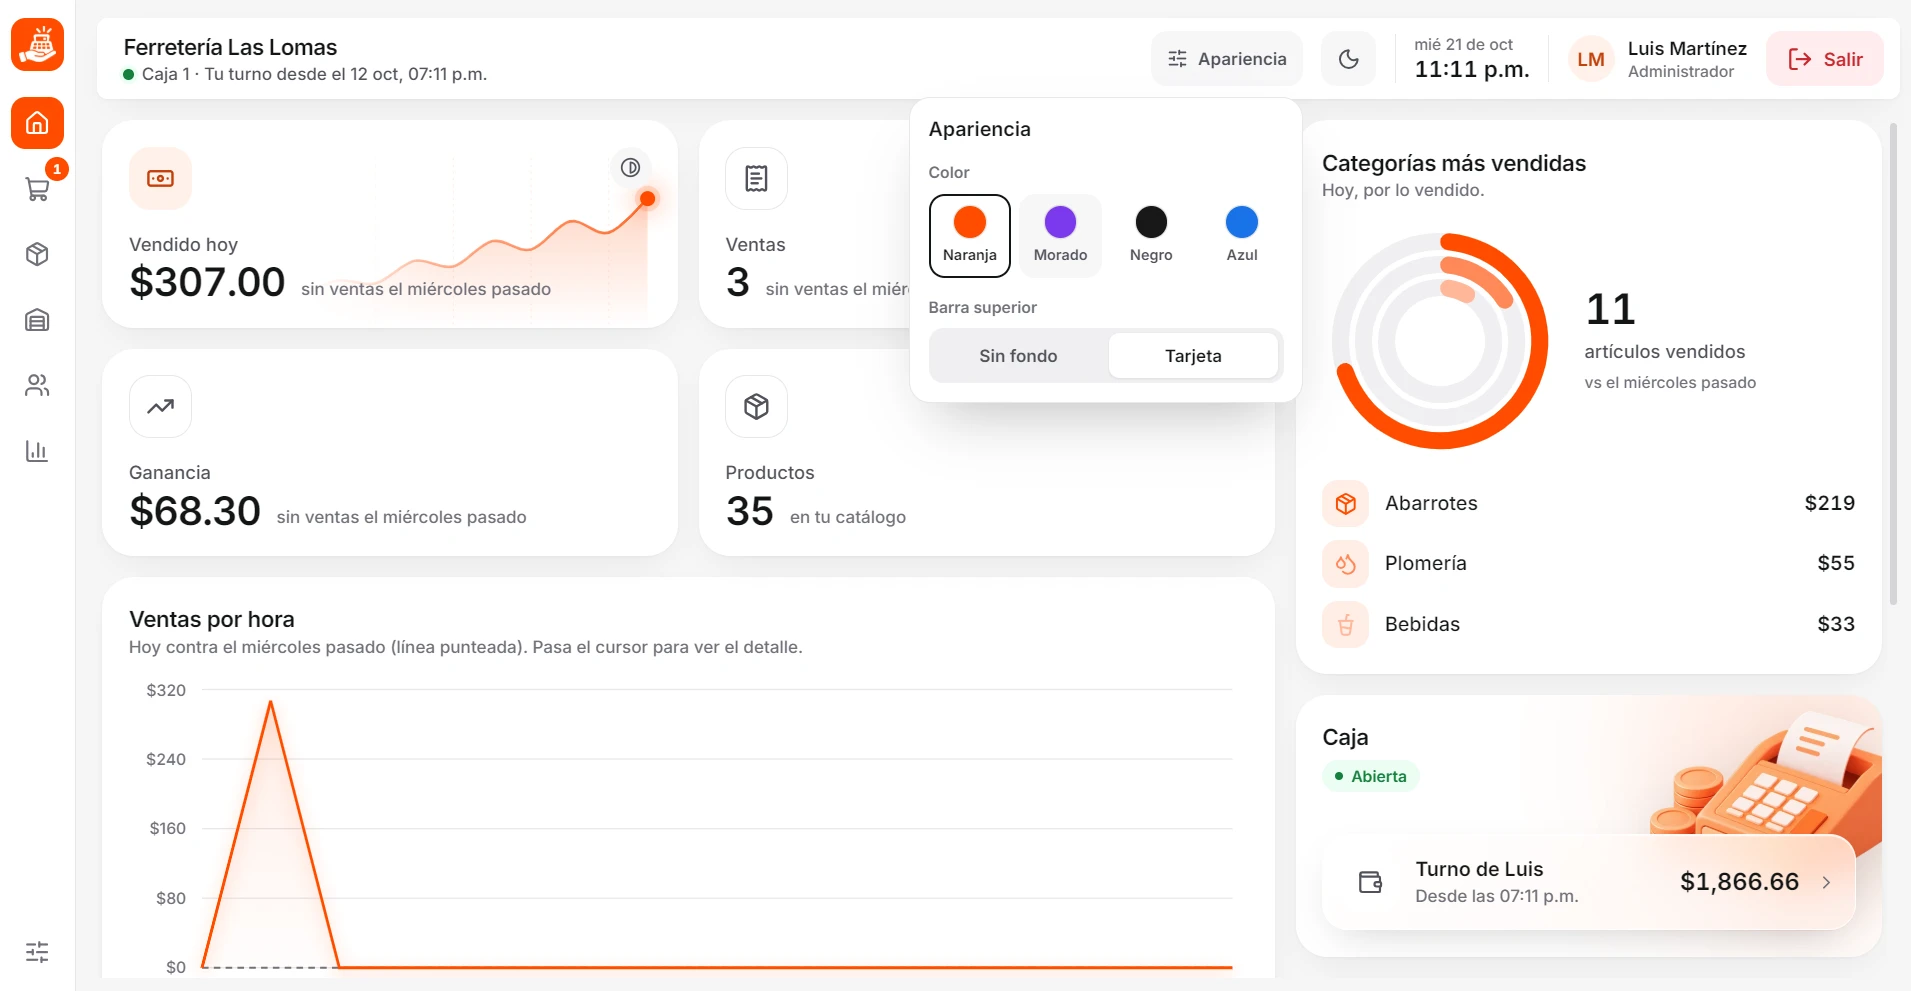Image resolution: width=1911 pixels, height=991 pixels.
Task: Click the page vertical scrollbar
Action: [1893, 365]
